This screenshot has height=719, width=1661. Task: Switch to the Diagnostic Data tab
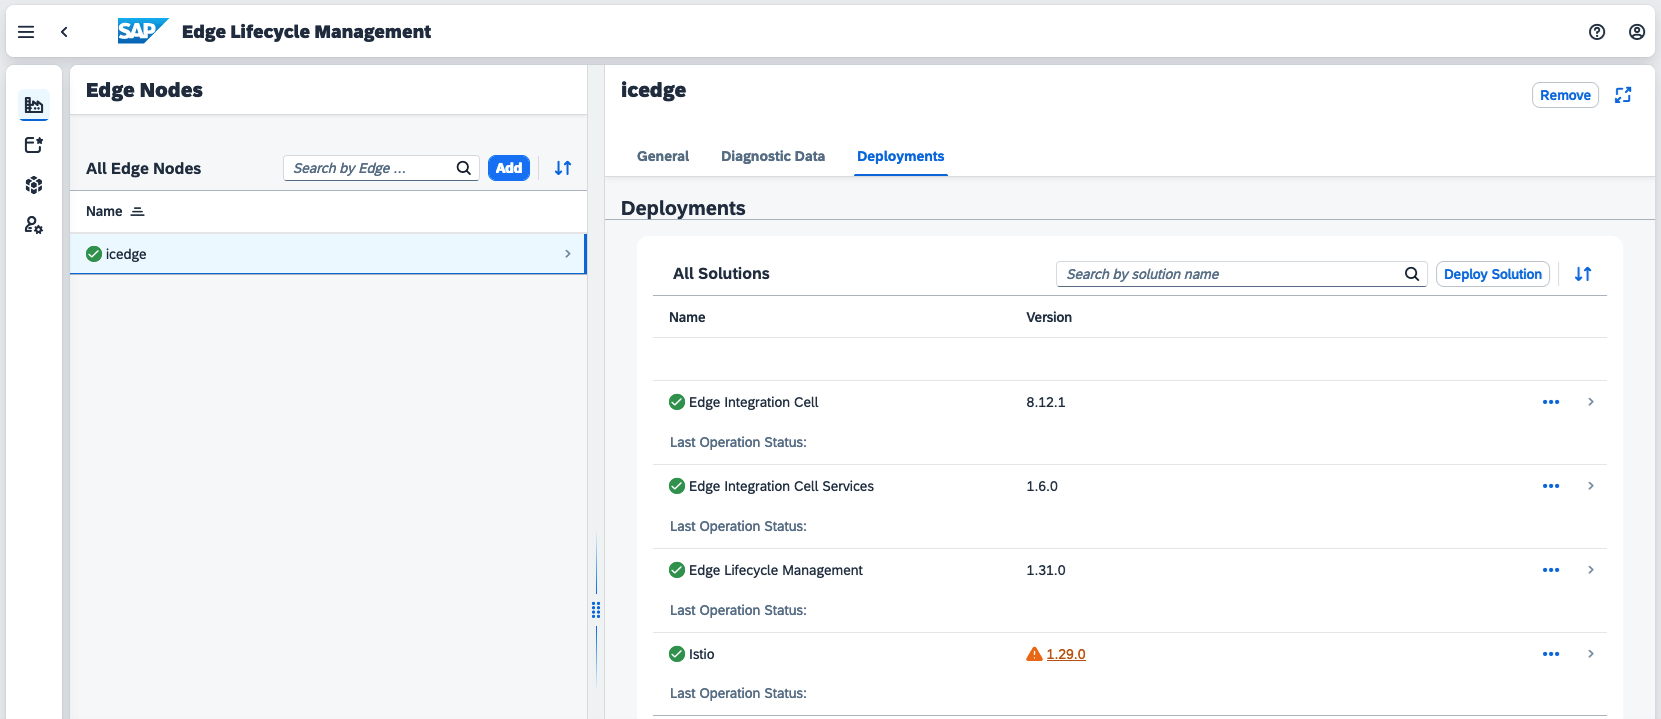773,156
